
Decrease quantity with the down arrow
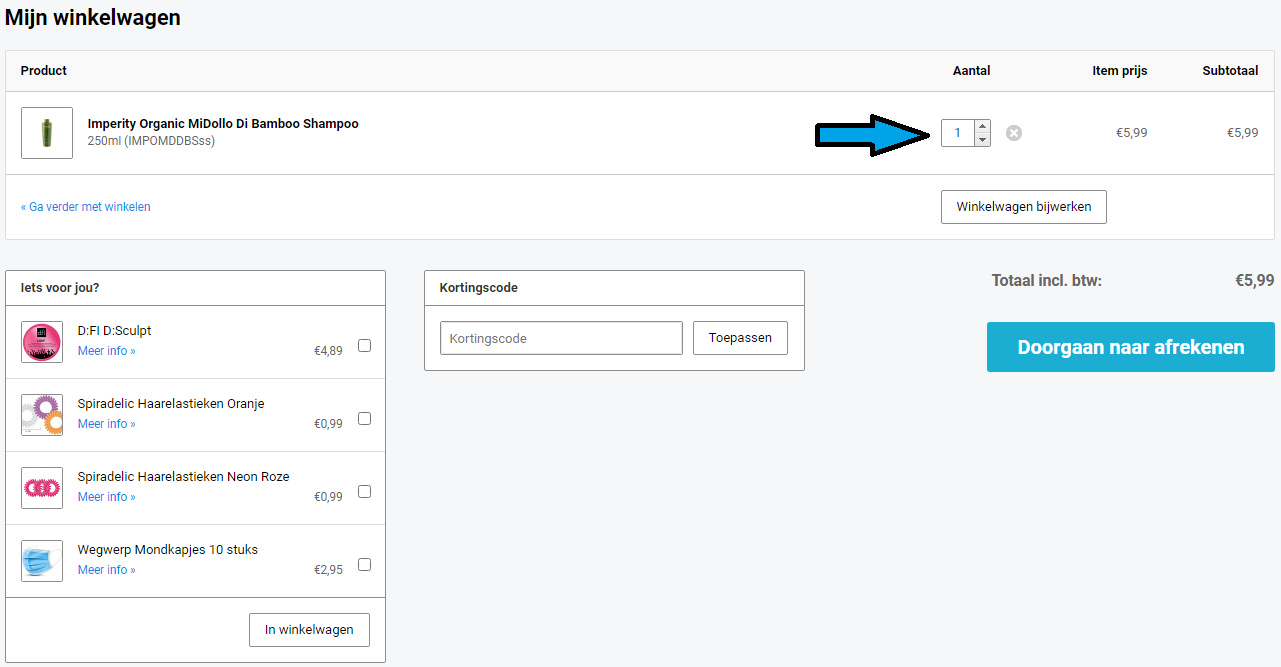click(983, 140)
